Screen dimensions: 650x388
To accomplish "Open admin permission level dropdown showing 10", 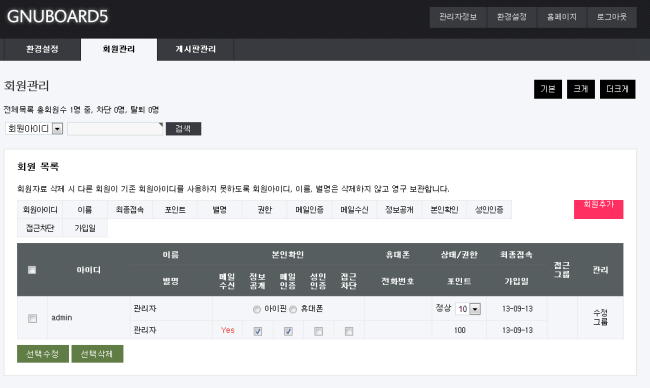I will (468, 309).
